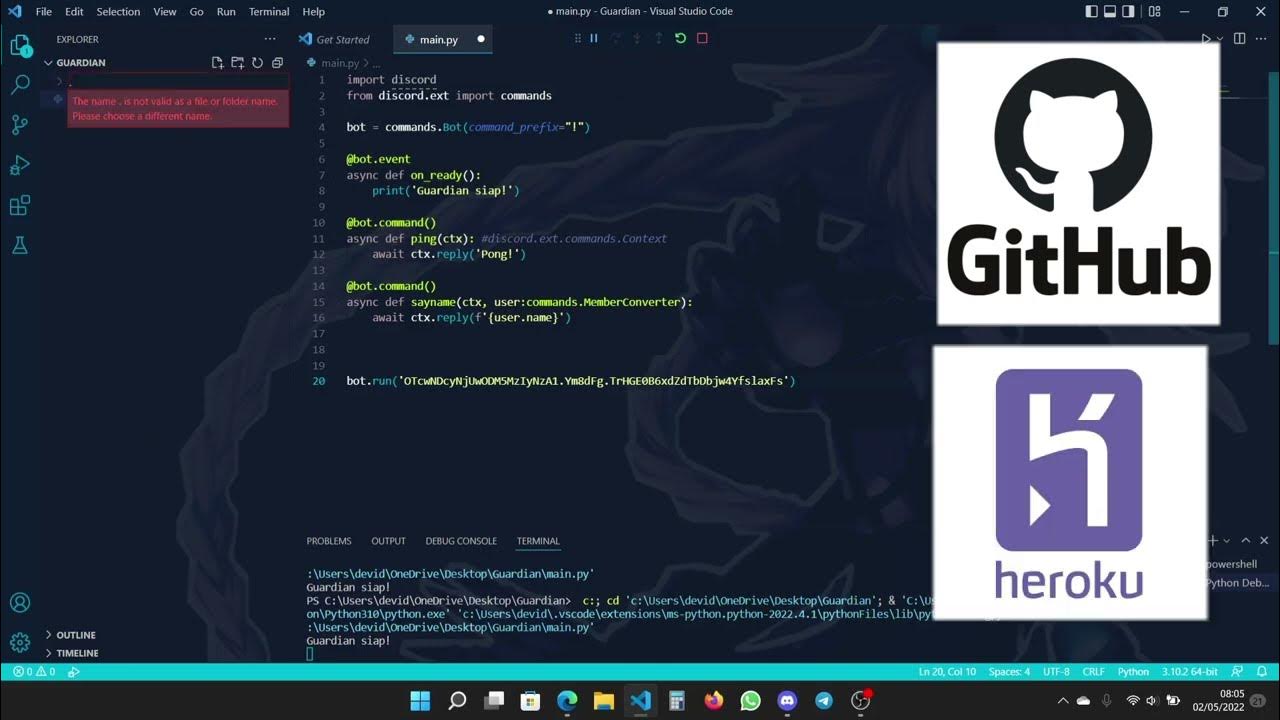
Task: Open the Help menu
Action: click(314, 11)
